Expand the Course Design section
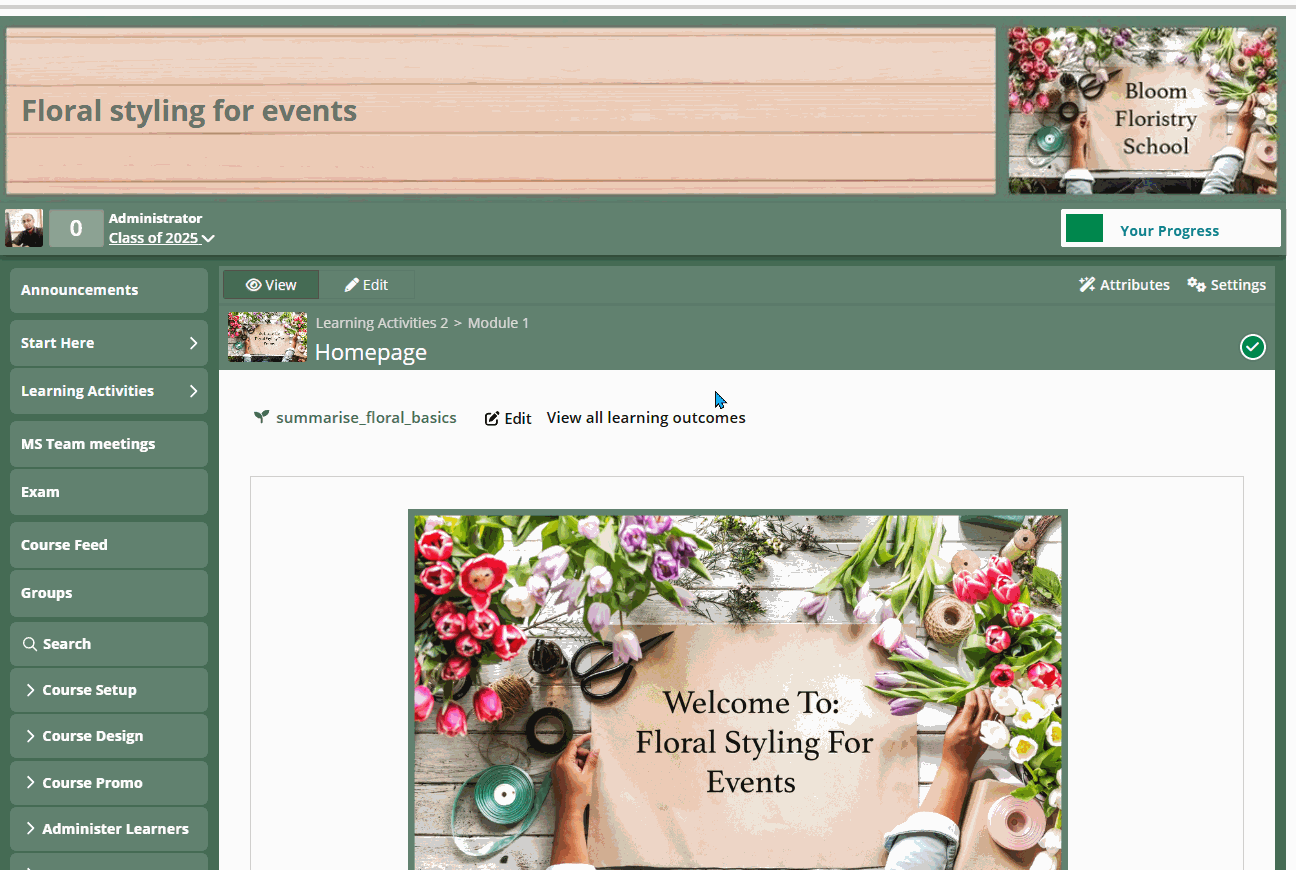This screenshot has width=1296, height=870. click(x=109, y=736)
